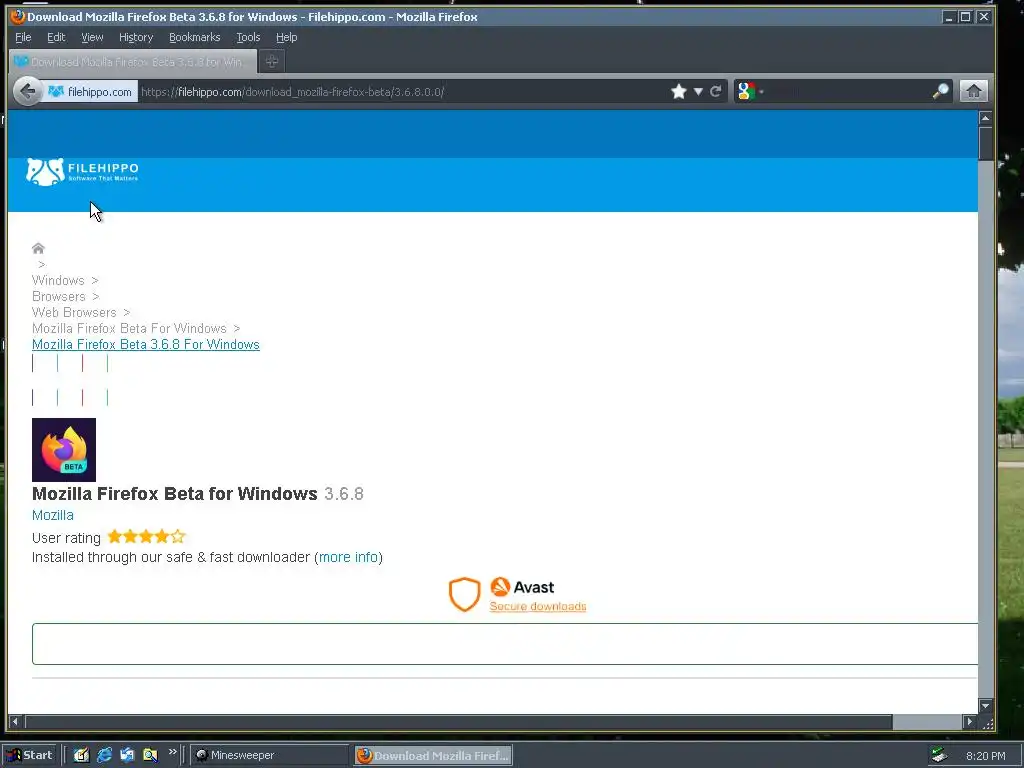Image resolution: width=1024 pixels, height=768 pixels.
Task: Click the back navigation arrow button
Action: tap(27, 91)
